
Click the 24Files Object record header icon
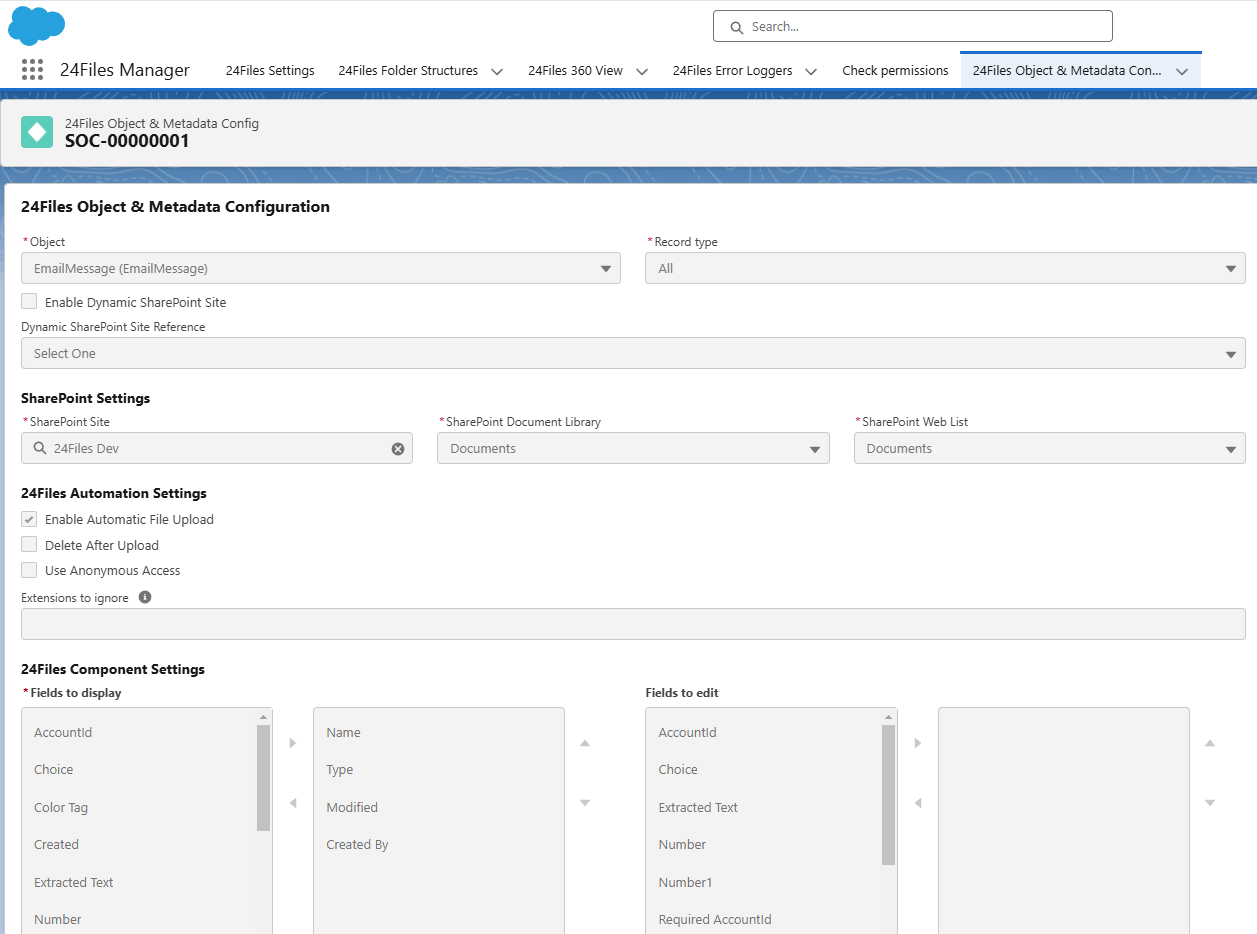coord(37,132)
